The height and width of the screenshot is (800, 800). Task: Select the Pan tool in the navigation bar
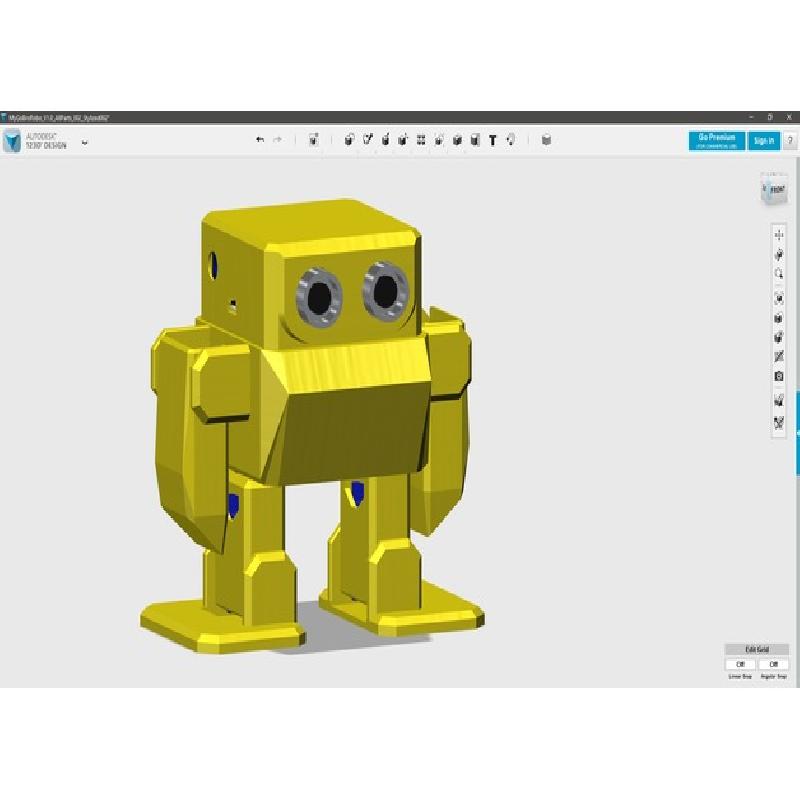(x=779, y=234)
